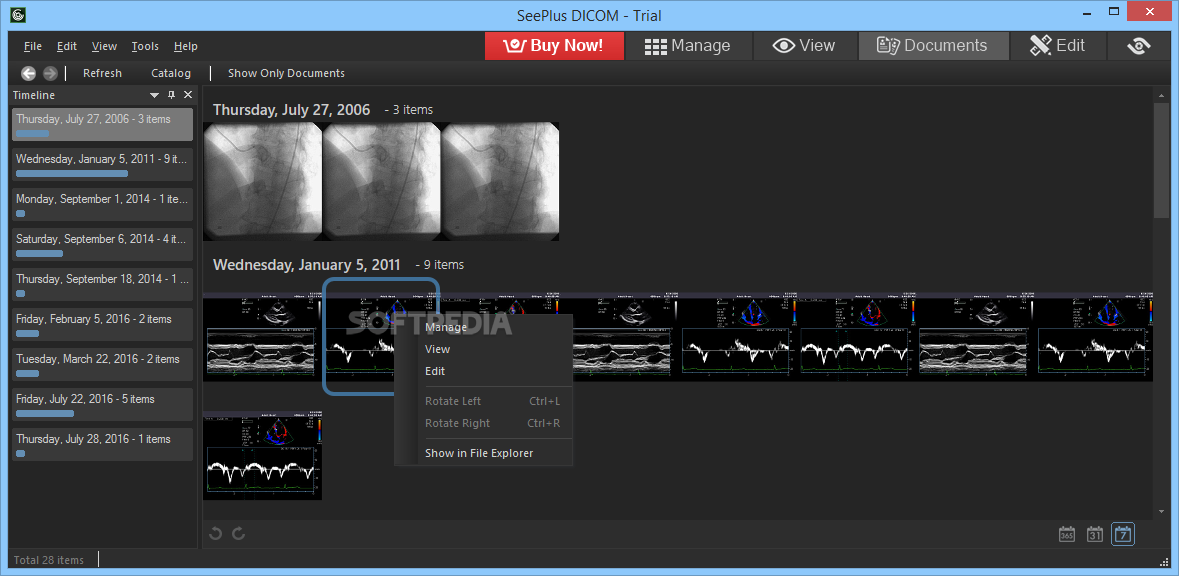Open the File menu
This screenshot has height=576, width=1179.
click(32, 46)
